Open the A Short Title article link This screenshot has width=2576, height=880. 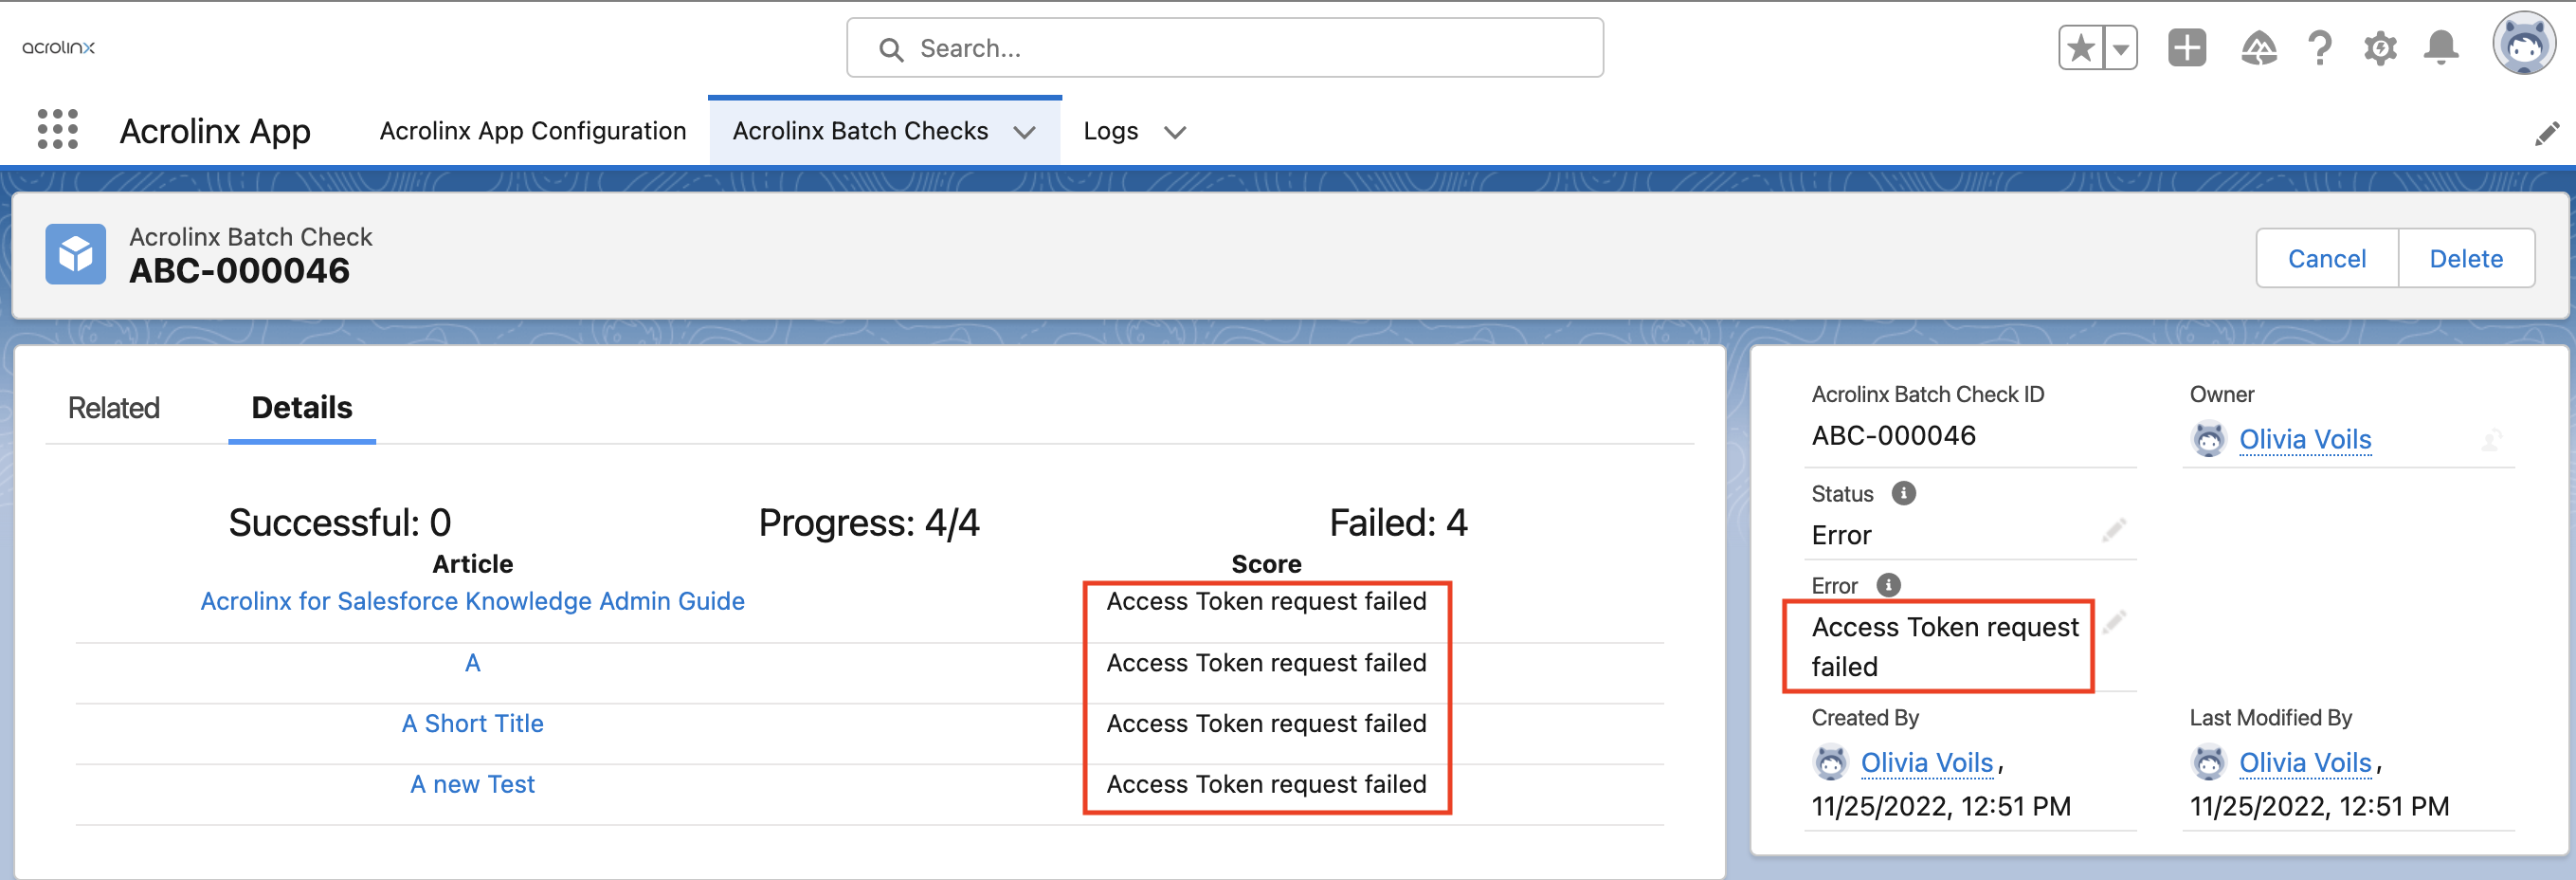(473, 723)
